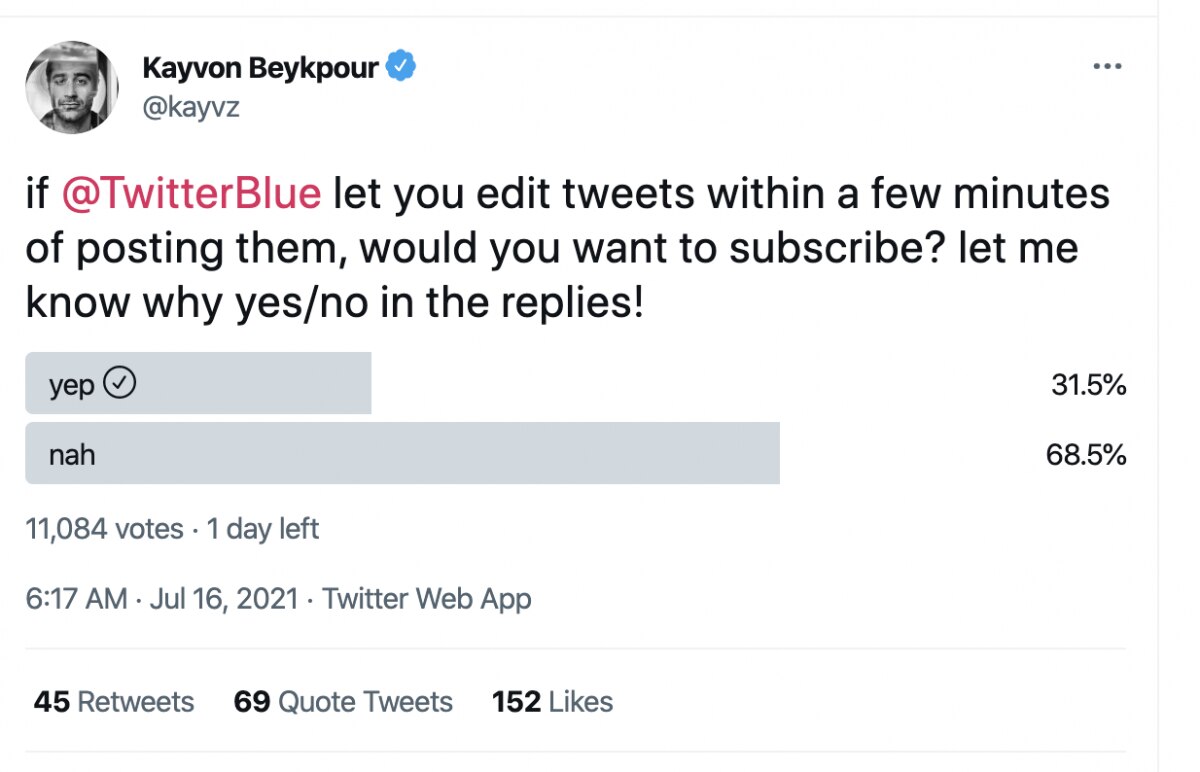
Task: Open the Twitter Web App source link
Action: [427, 599]
